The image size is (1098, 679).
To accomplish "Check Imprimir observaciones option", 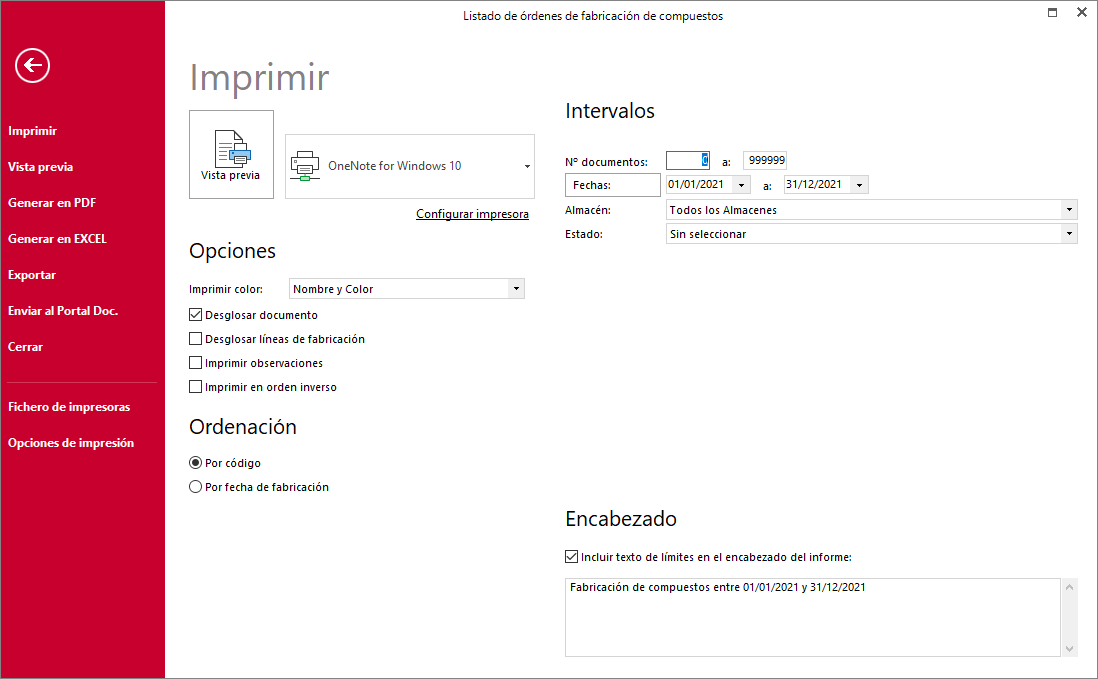I will [195, 363].
